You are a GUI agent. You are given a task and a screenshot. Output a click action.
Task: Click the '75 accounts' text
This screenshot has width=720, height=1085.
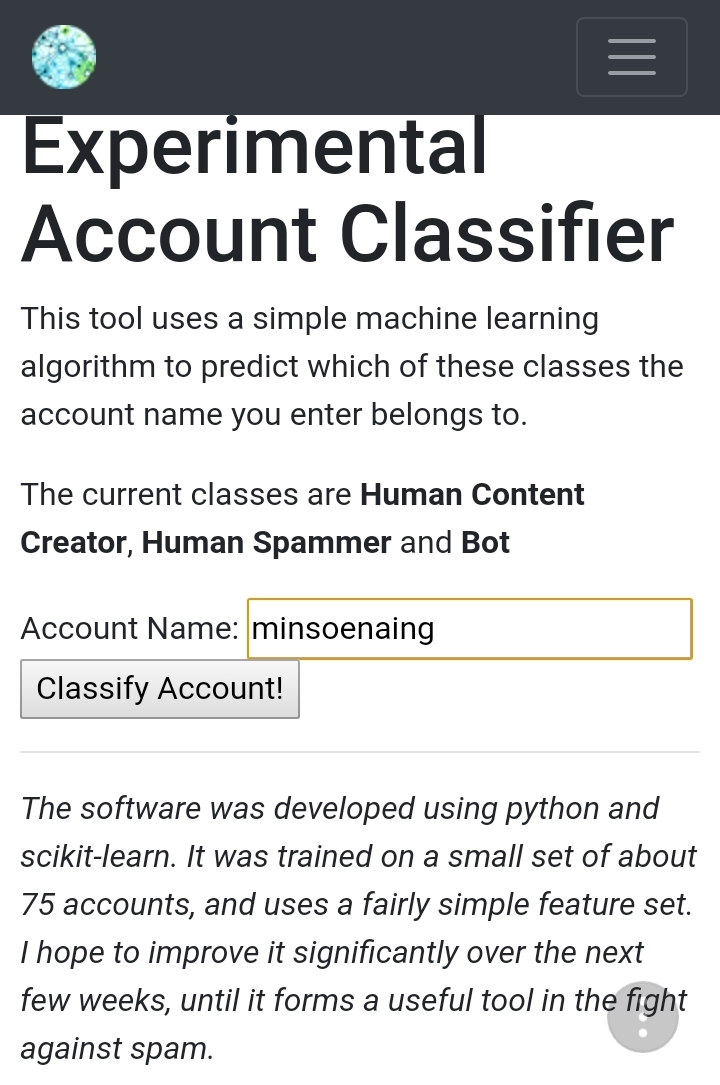[107, 905]
